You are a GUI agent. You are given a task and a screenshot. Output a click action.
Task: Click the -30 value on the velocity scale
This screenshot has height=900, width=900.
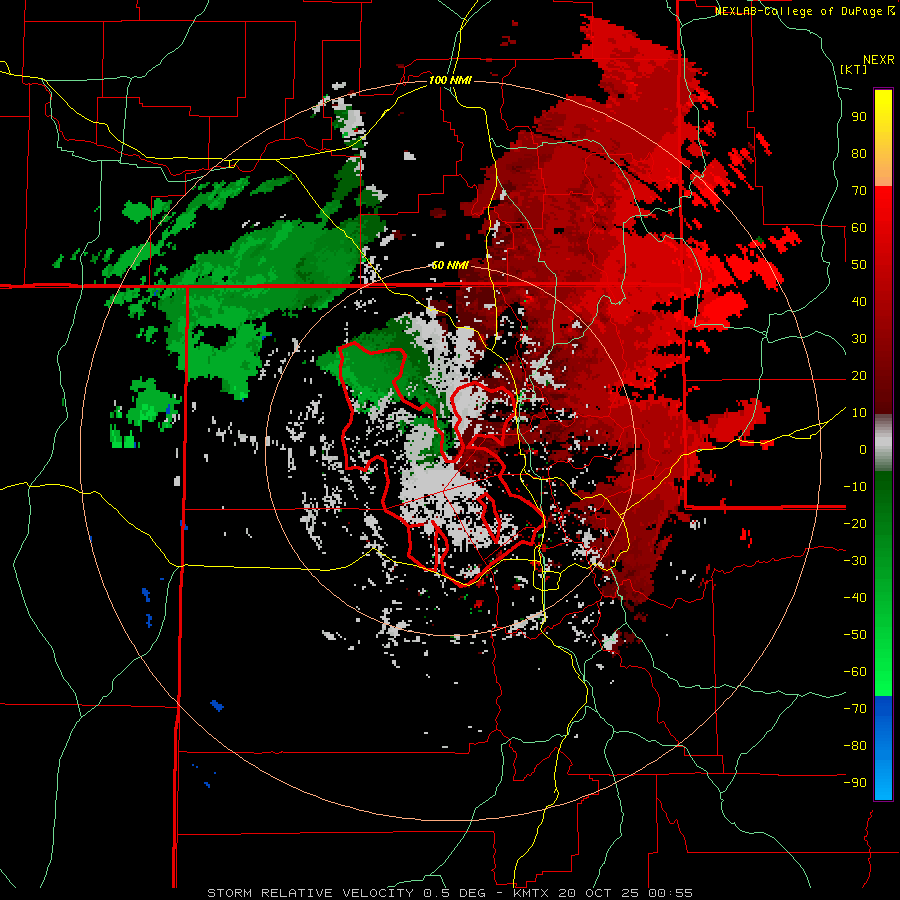coord(855,561)
